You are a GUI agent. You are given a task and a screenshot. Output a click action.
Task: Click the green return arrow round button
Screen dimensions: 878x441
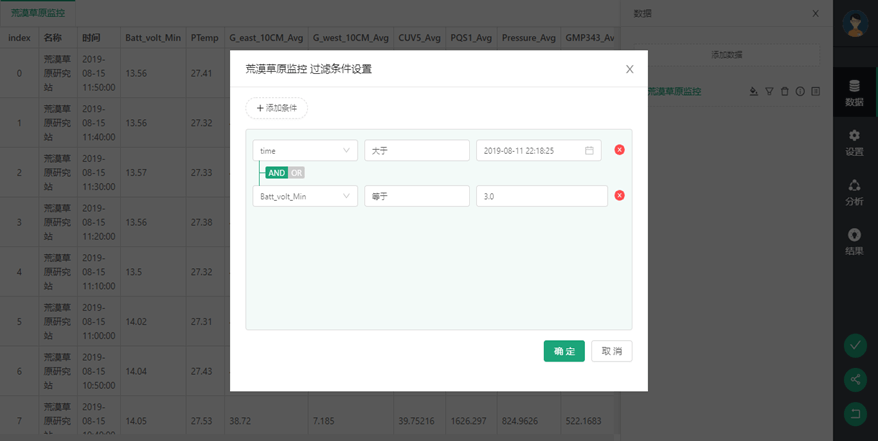(x=855, y=415)
